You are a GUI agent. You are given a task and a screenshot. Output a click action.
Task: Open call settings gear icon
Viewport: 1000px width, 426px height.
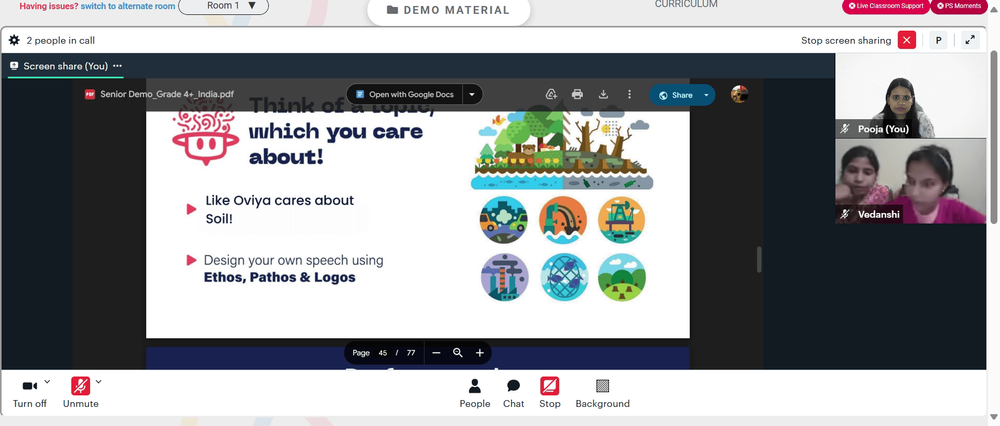14,40
